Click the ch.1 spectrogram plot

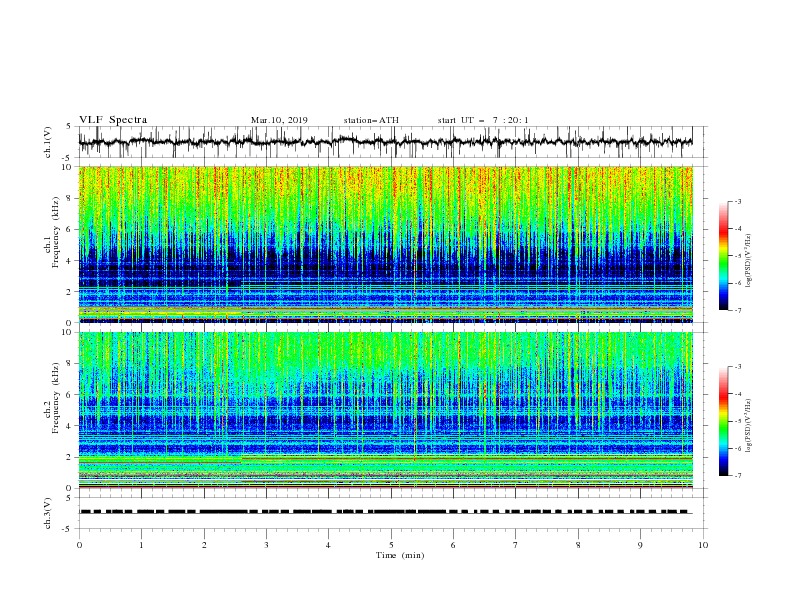click(385, 244)
